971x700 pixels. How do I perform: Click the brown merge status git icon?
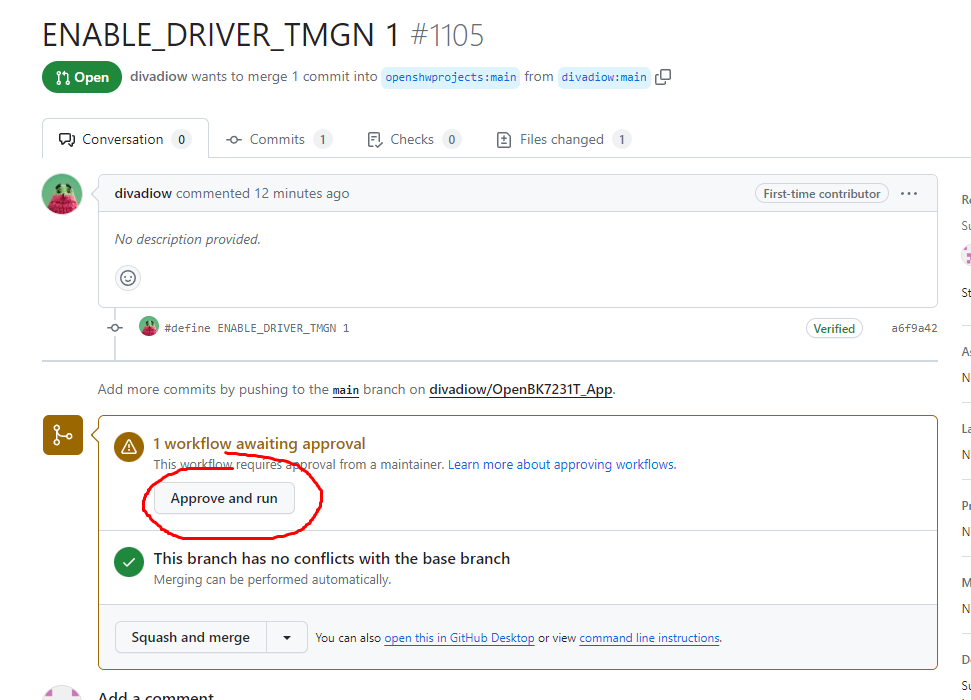[x=63, y=435]
